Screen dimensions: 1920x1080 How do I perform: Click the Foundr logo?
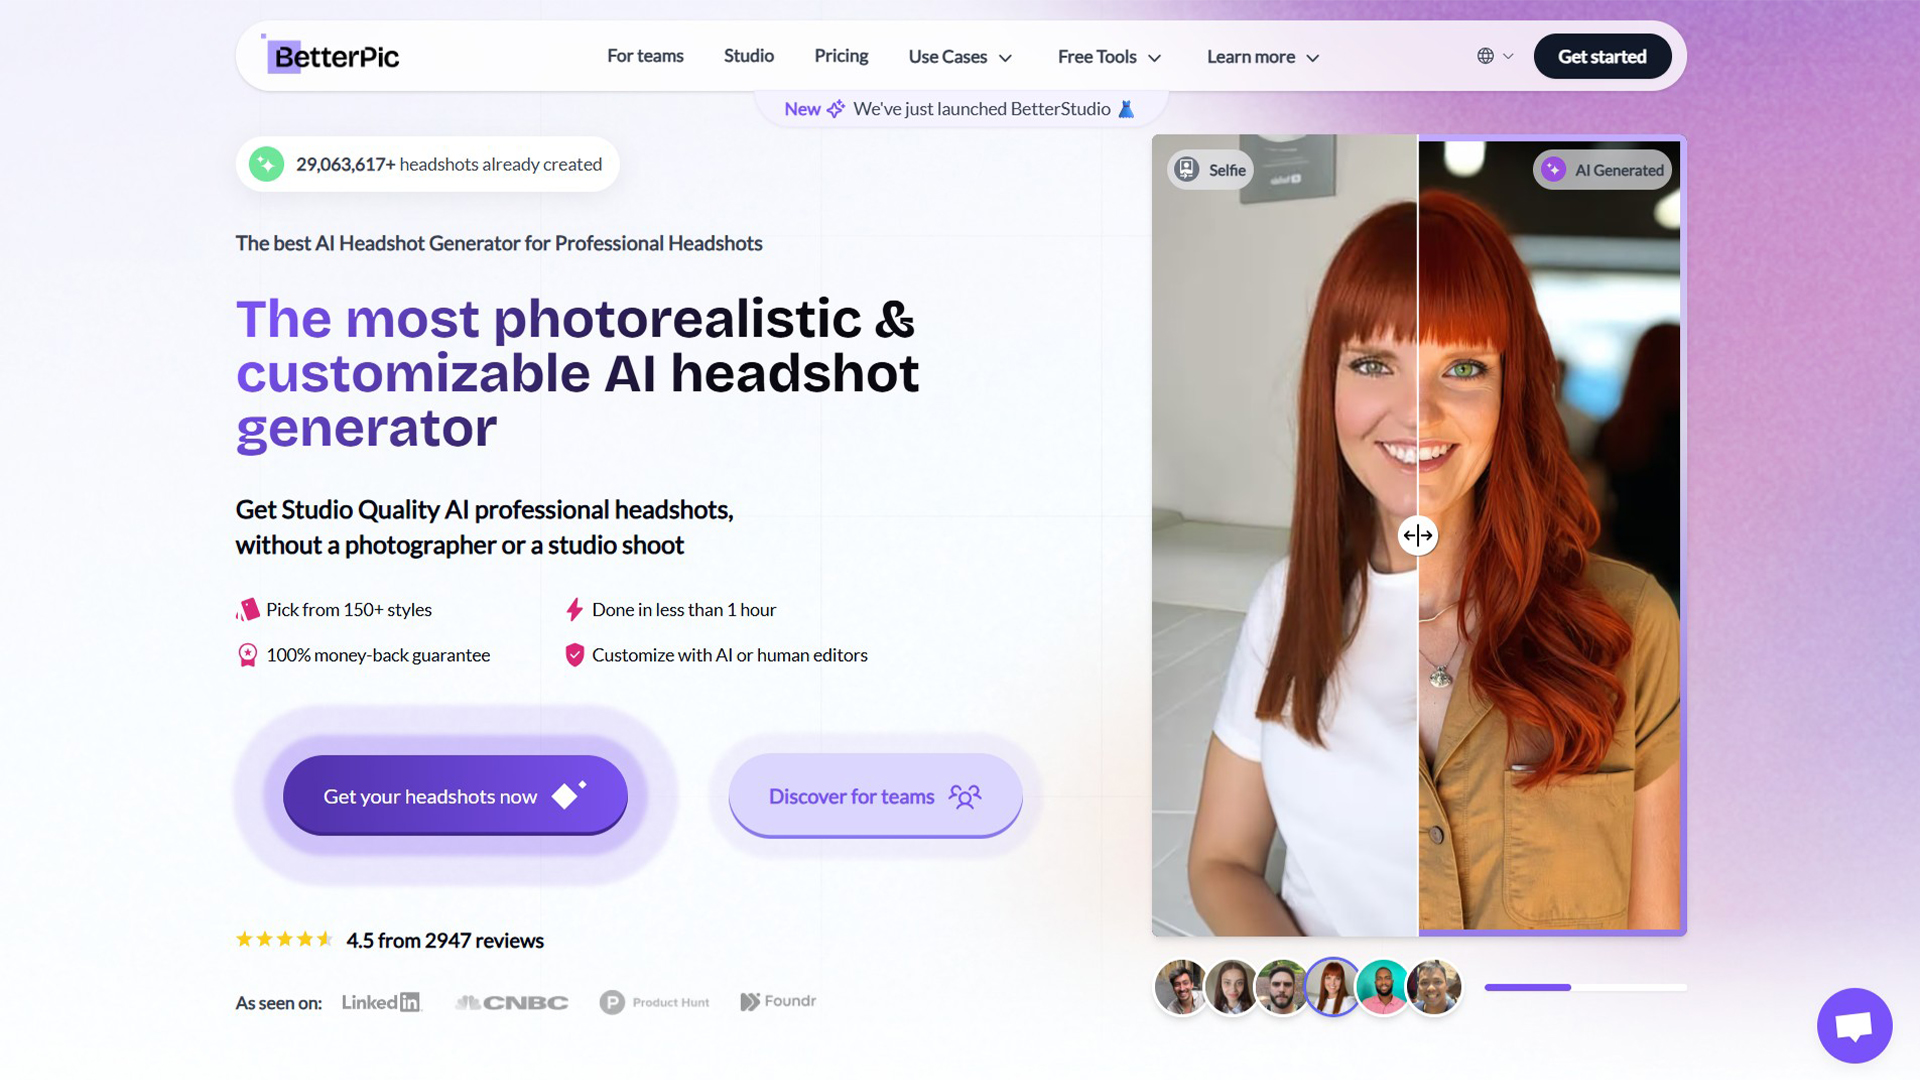(778, 1001)
